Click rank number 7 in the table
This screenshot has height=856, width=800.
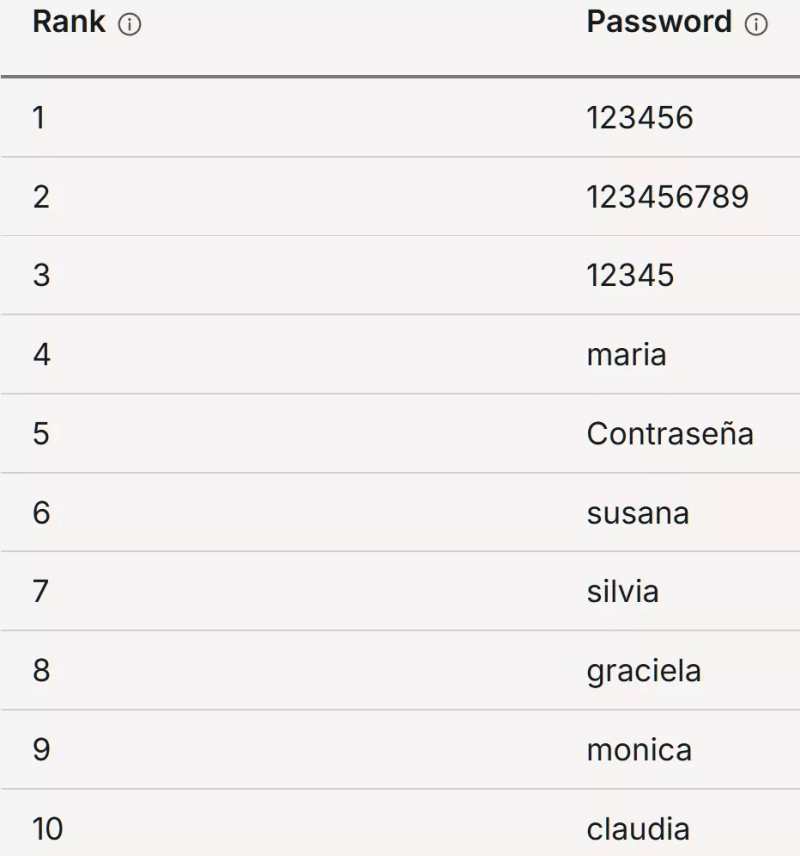point(41,592)
